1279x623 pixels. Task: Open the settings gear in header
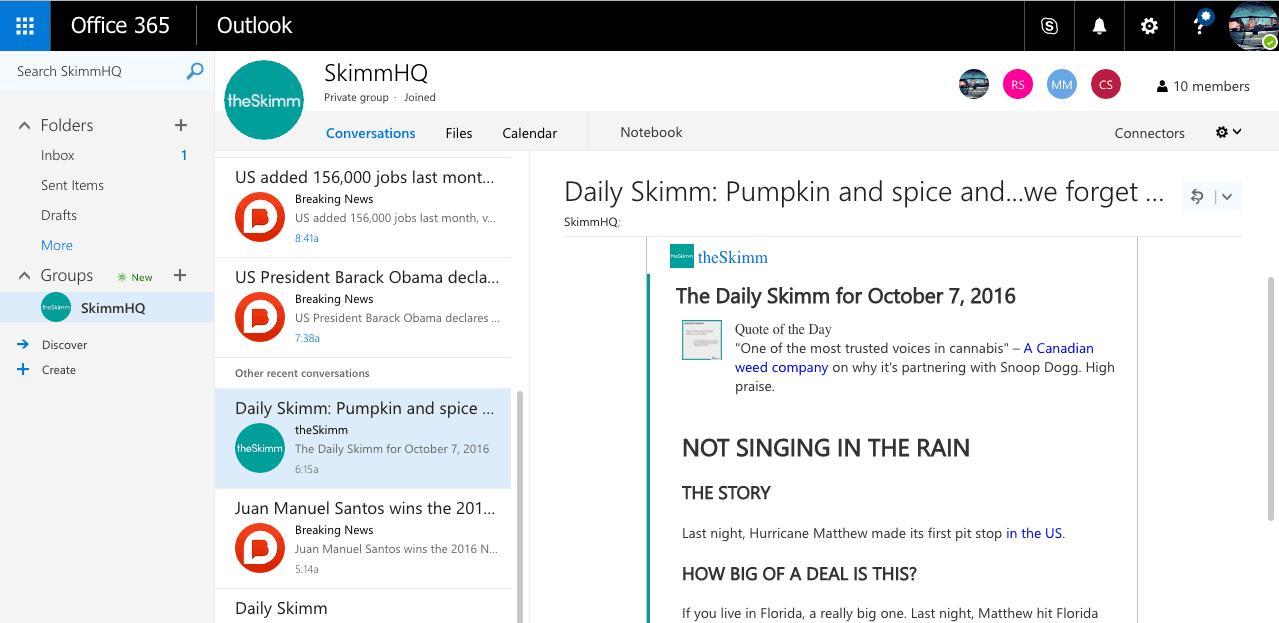pyautogui.click(x=1149, y=26)
